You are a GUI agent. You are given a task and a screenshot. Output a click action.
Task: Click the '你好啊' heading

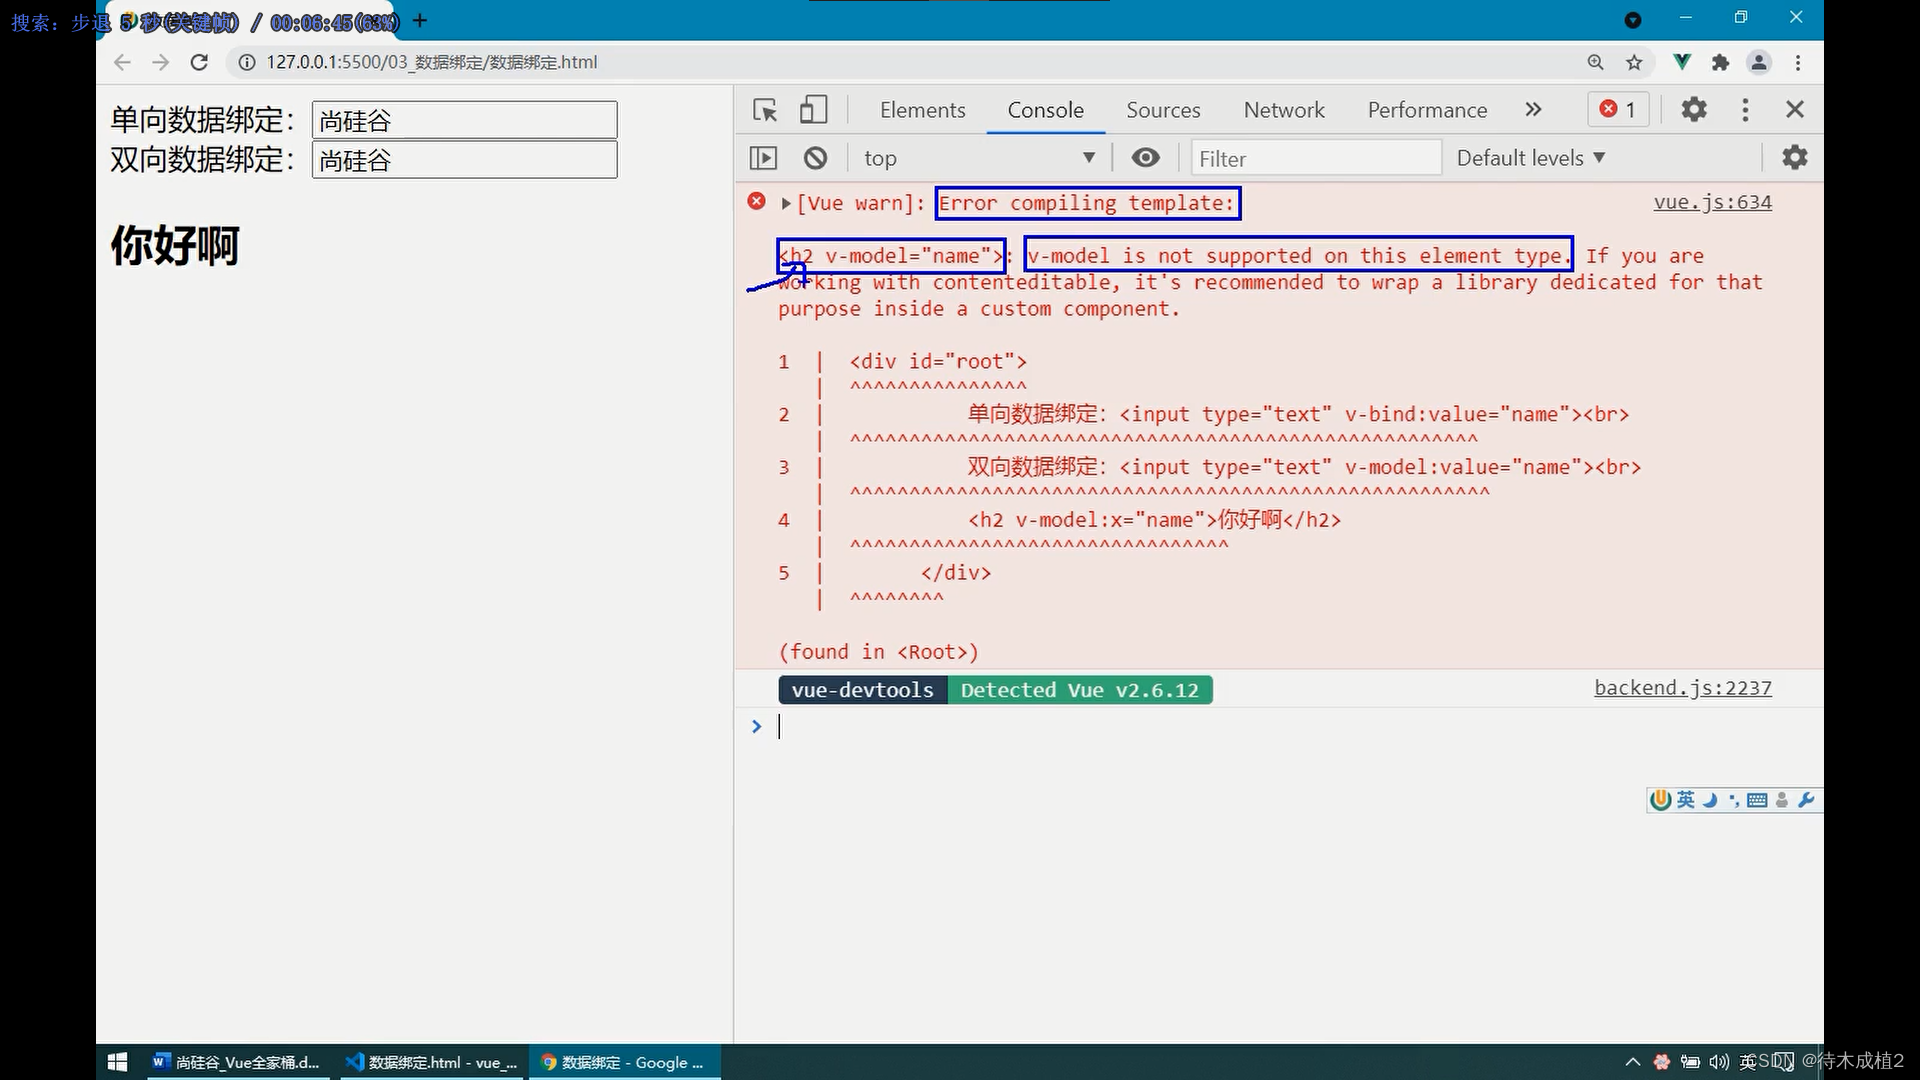(x=175, y=246)
